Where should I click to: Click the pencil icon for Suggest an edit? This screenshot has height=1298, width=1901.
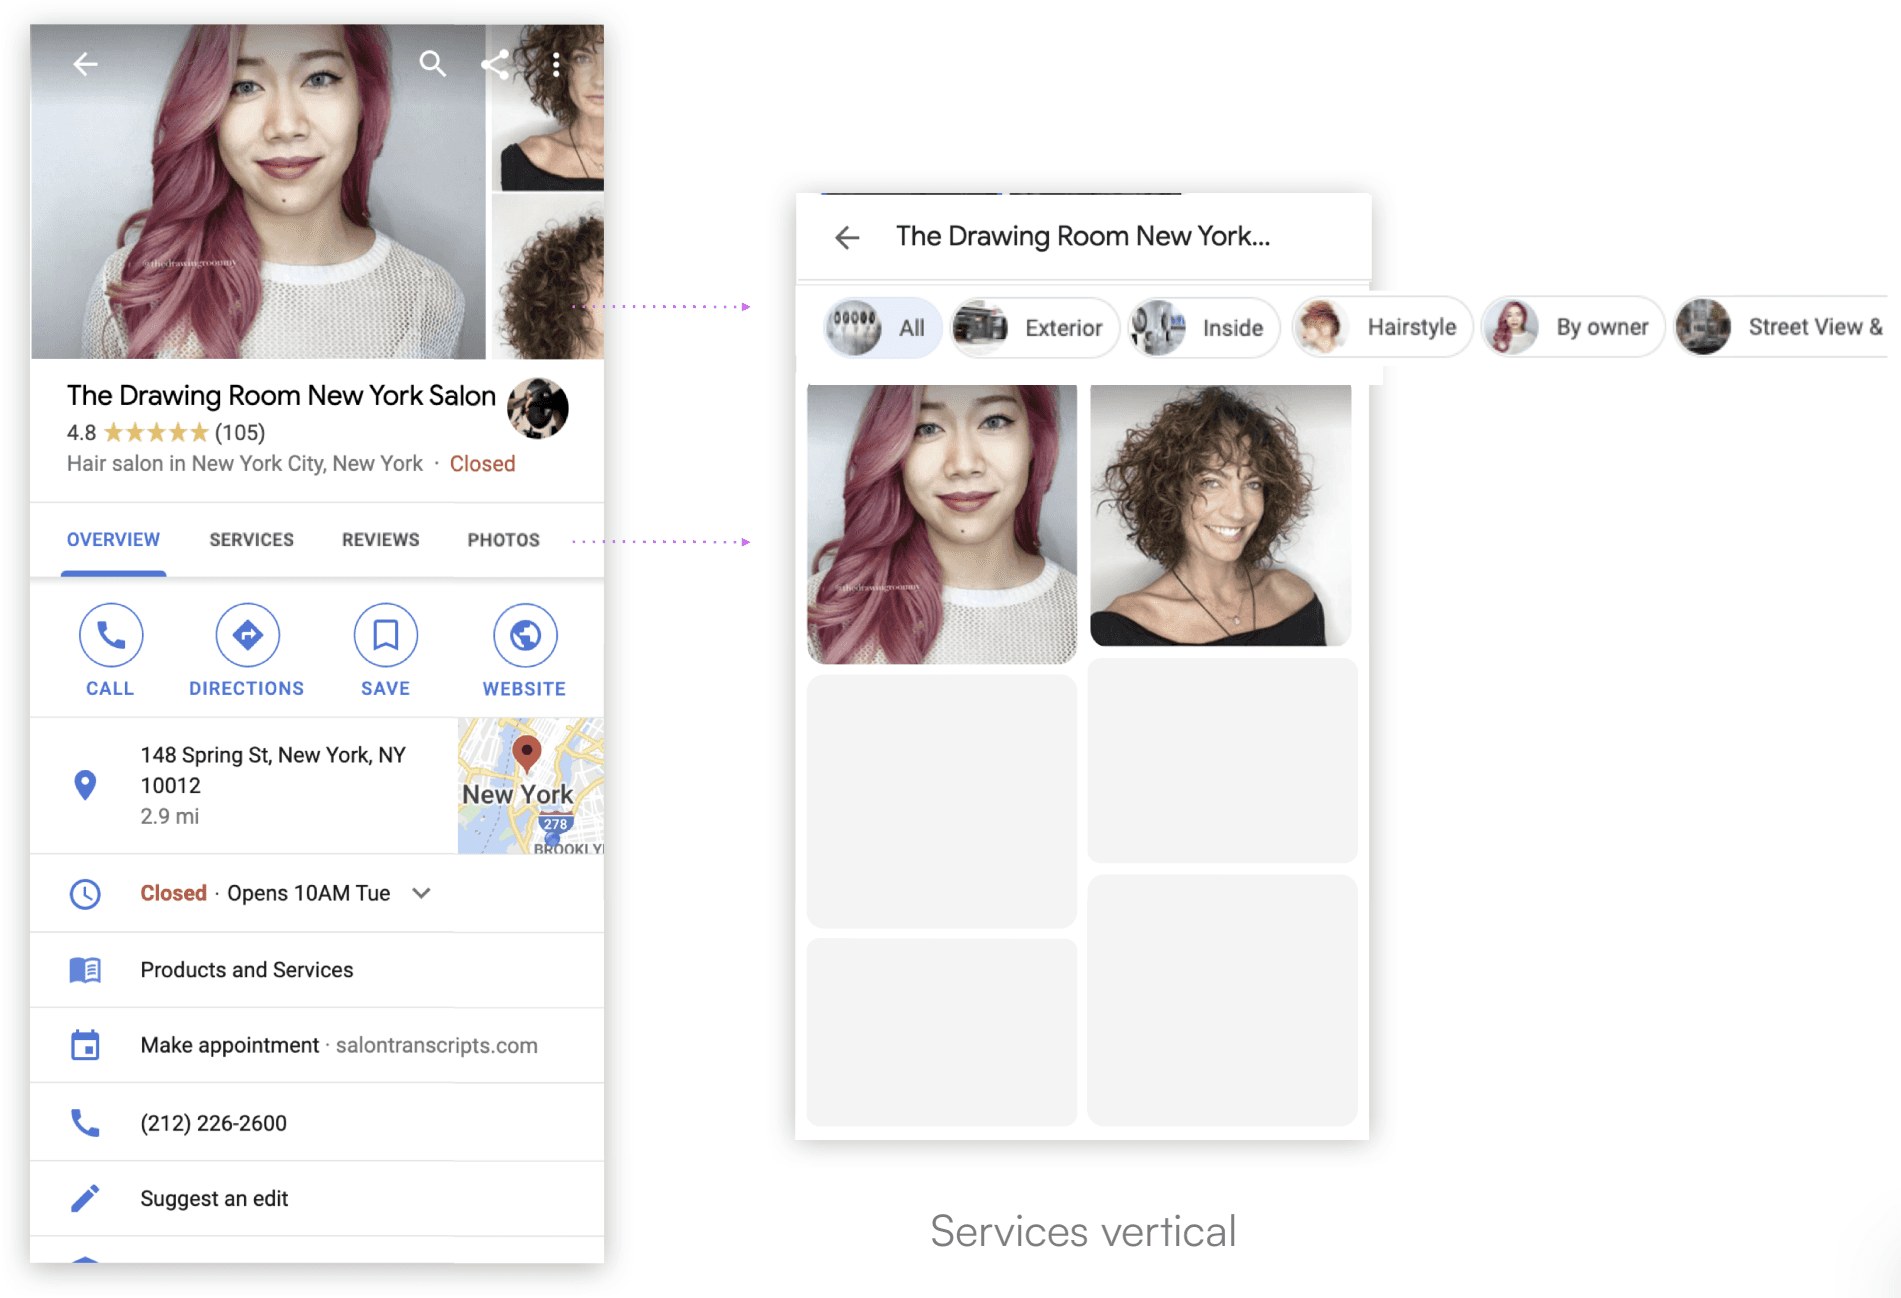85,1198
